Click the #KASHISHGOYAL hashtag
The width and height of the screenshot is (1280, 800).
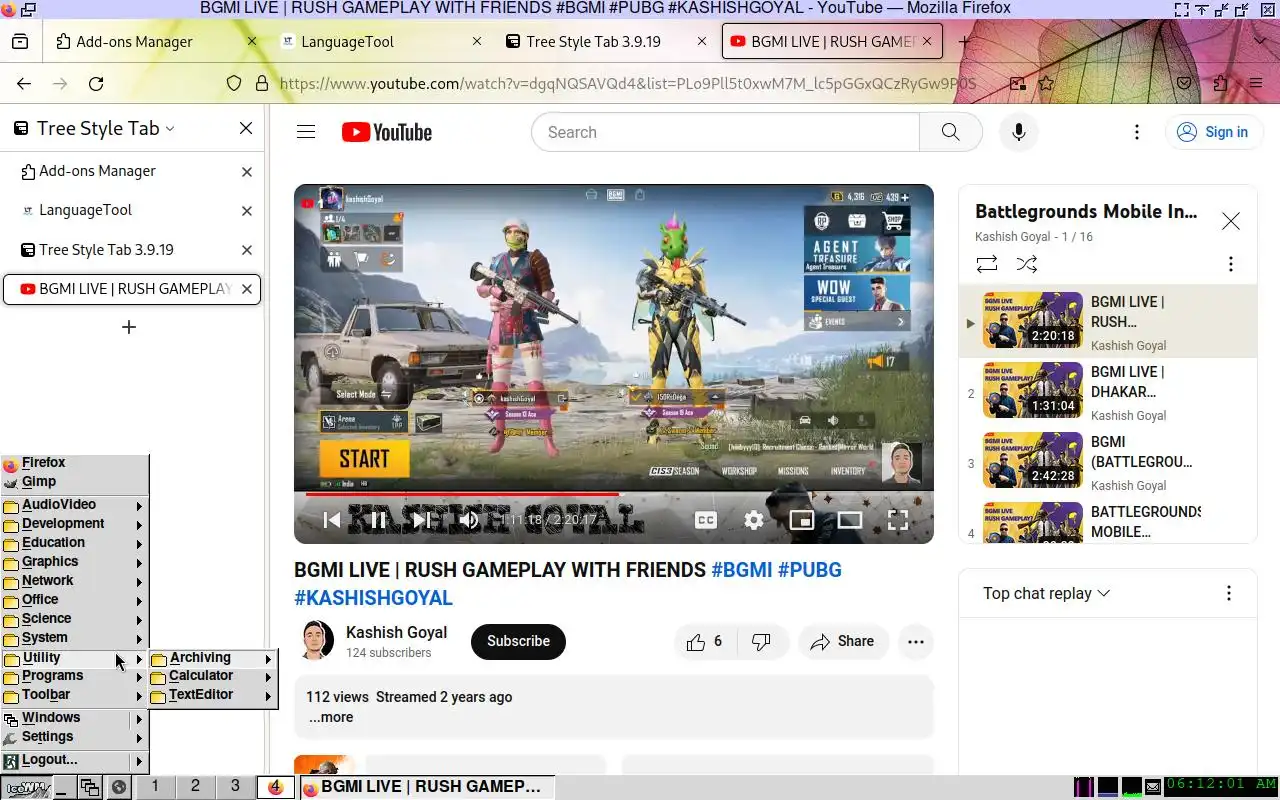tap(373, 598)
